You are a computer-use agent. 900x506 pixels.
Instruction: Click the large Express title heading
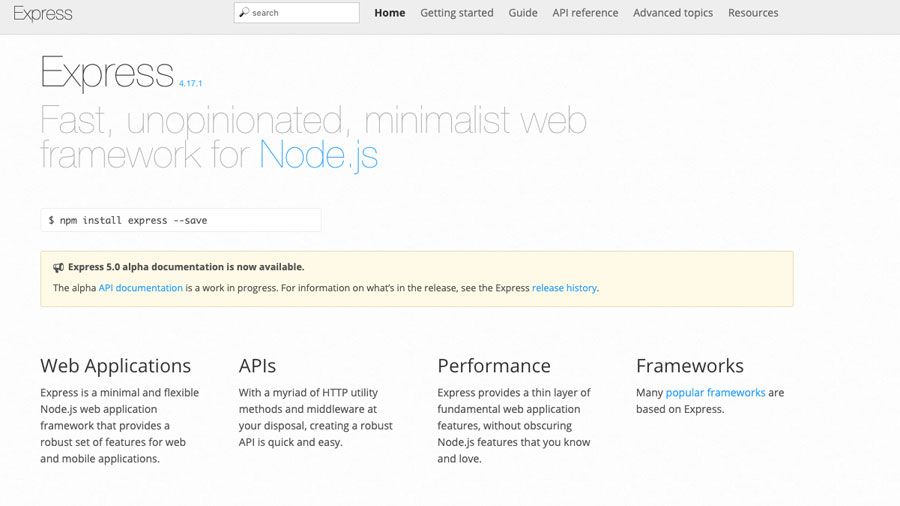click(x=107, y=73)
